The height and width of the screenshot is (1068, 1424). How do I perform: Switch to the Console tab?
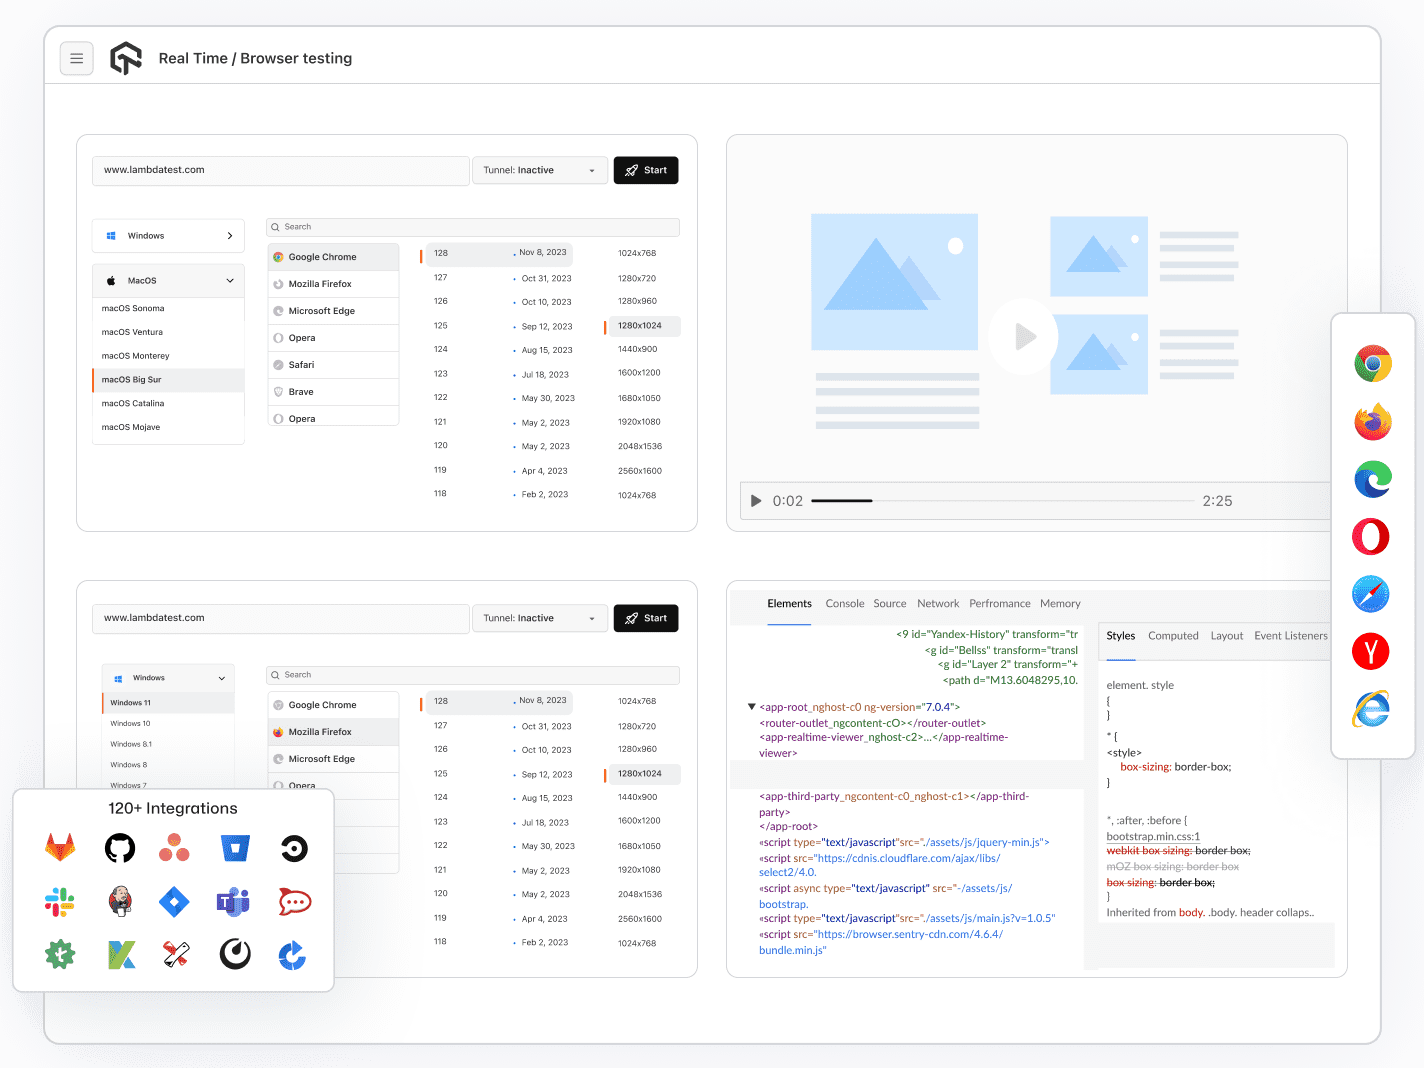coord(844,604)
